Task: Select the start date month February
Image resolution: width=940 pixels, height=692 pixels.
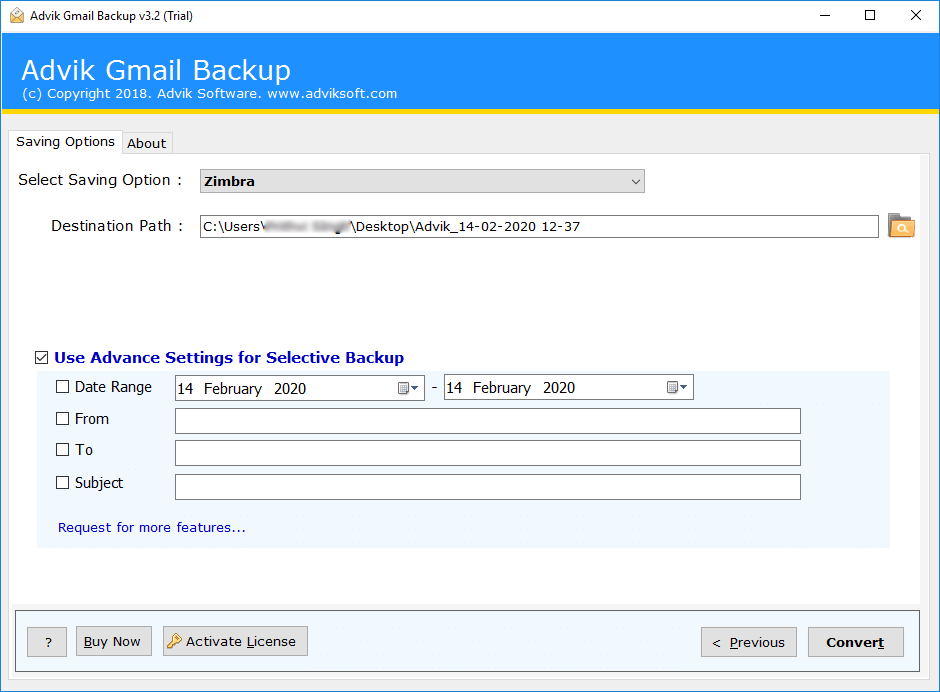Action: click(x=233, y=389)
